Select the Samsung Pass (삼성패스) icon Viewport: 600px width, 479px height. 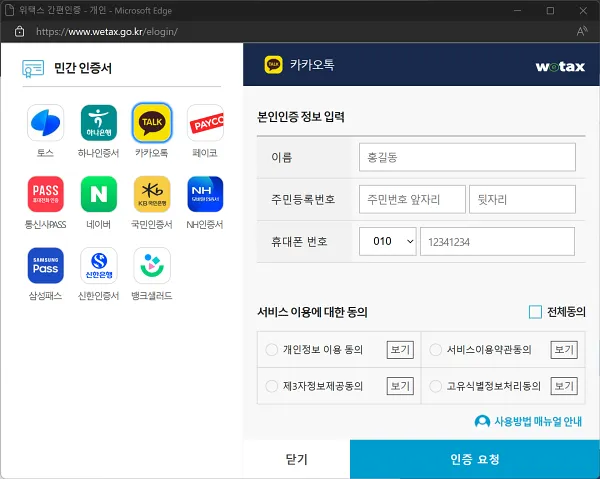pos(46,266)
